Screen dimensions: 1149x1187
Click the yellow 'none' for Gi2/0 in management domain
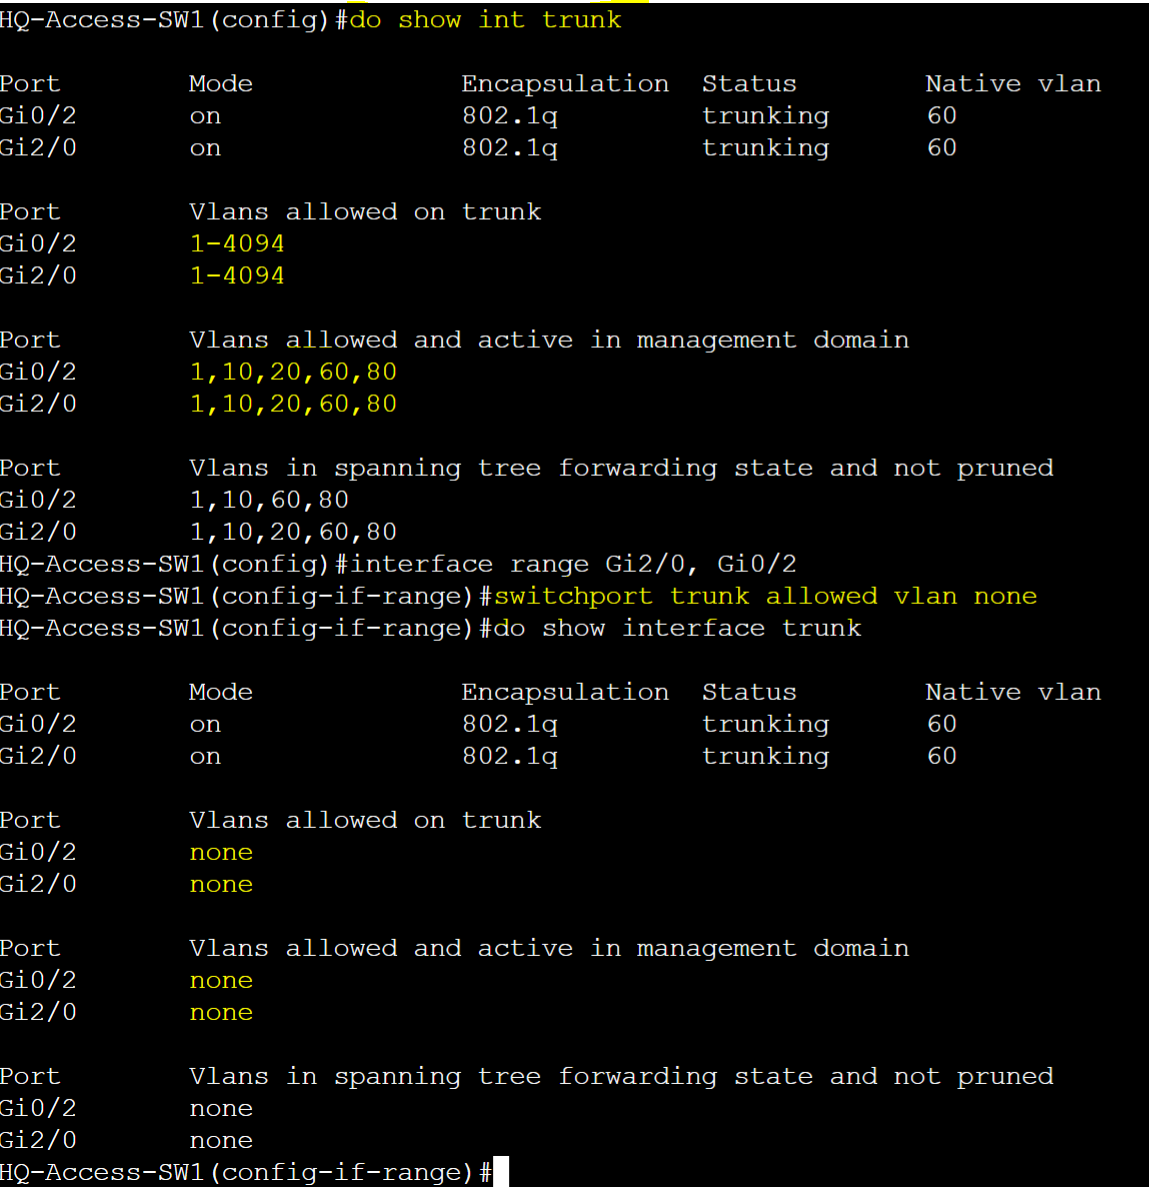pos(221,1013)
